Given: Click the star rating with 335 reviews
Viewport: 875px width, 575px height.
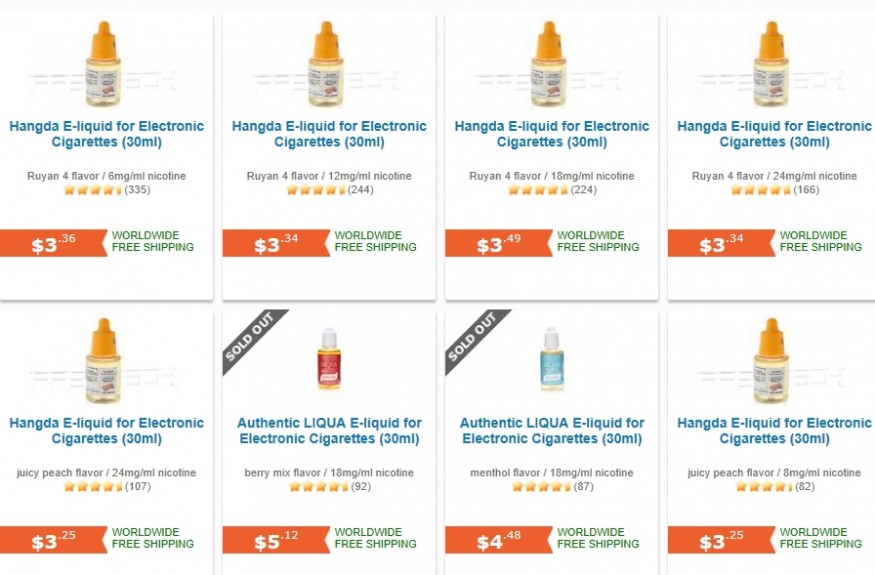Looking at the screenshot, I should (92, 190).
